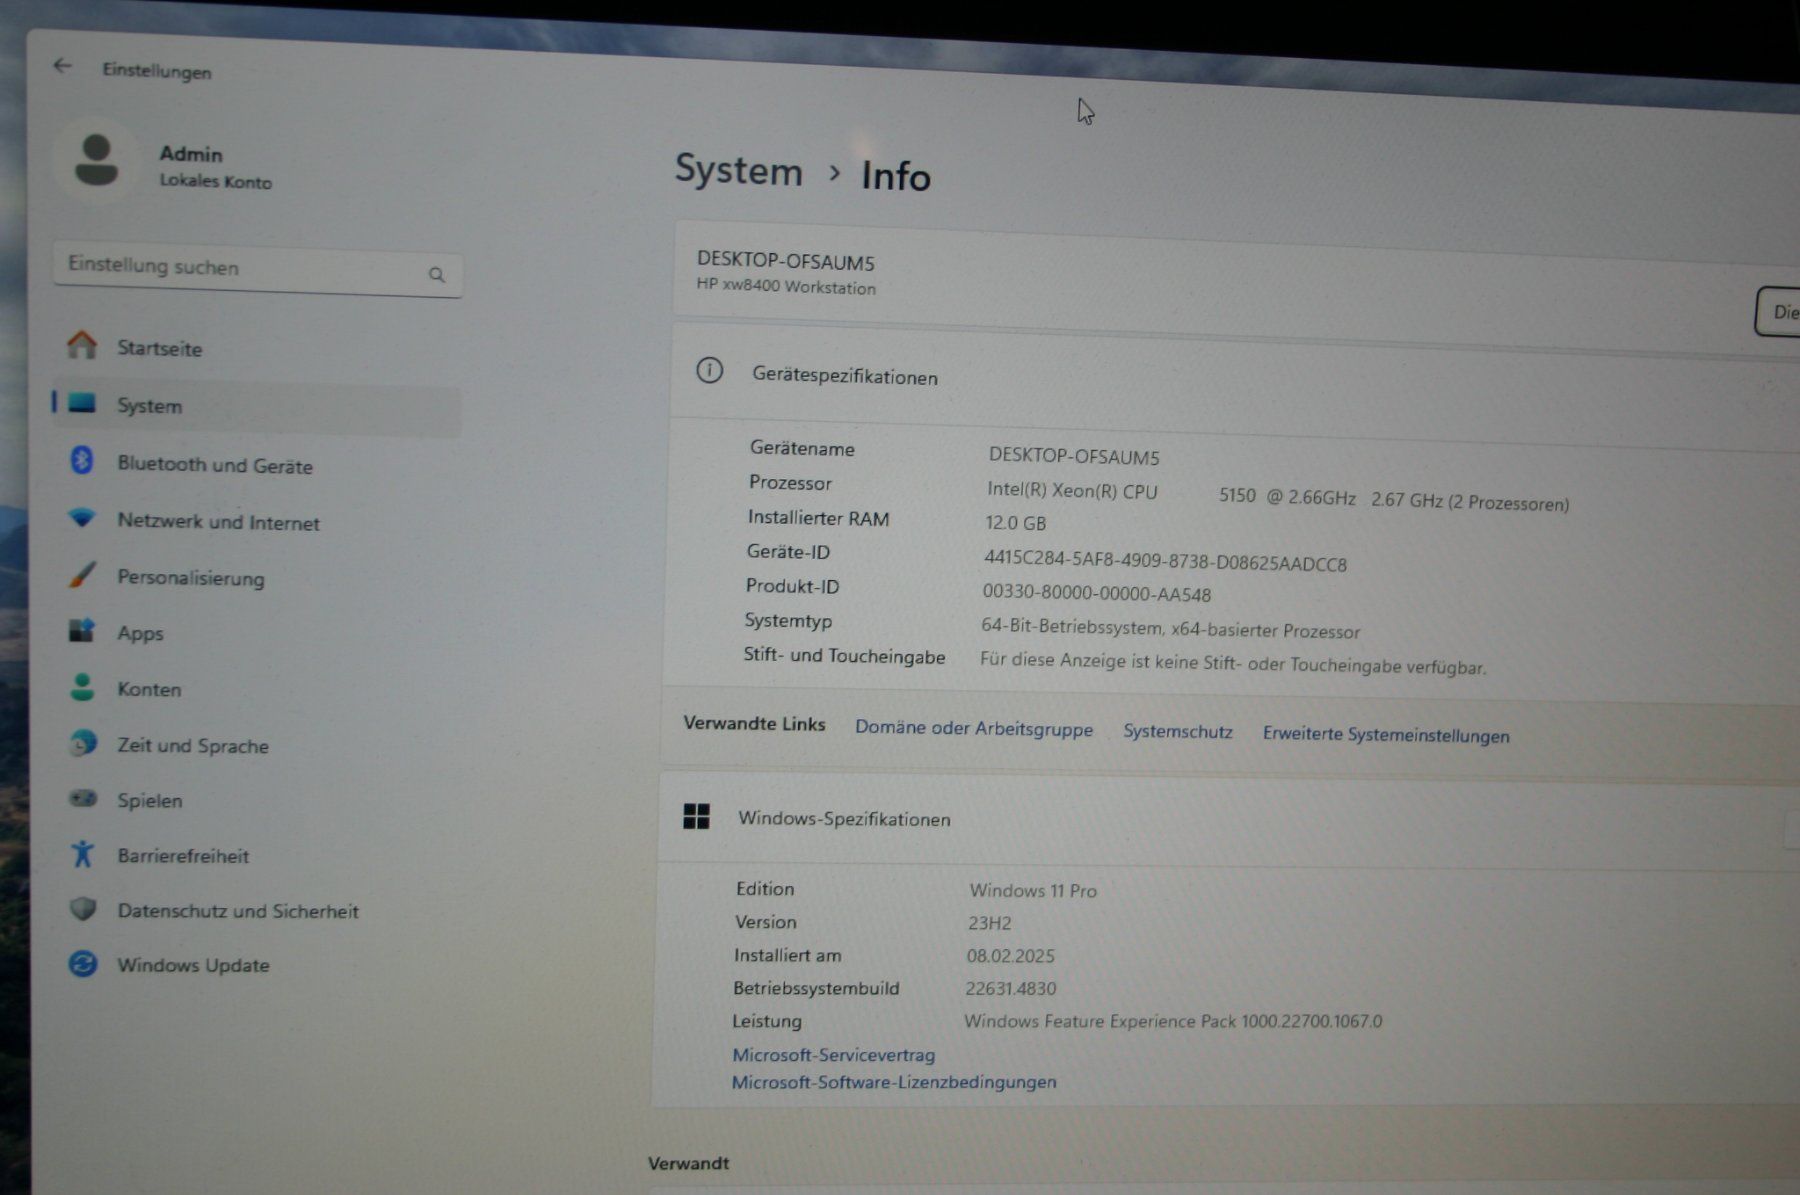The height and width of the screenshot is (1195, 1800).
Task: Click the Installierter RAM 12.0 GB value
Action: [x=1015, y=523]
